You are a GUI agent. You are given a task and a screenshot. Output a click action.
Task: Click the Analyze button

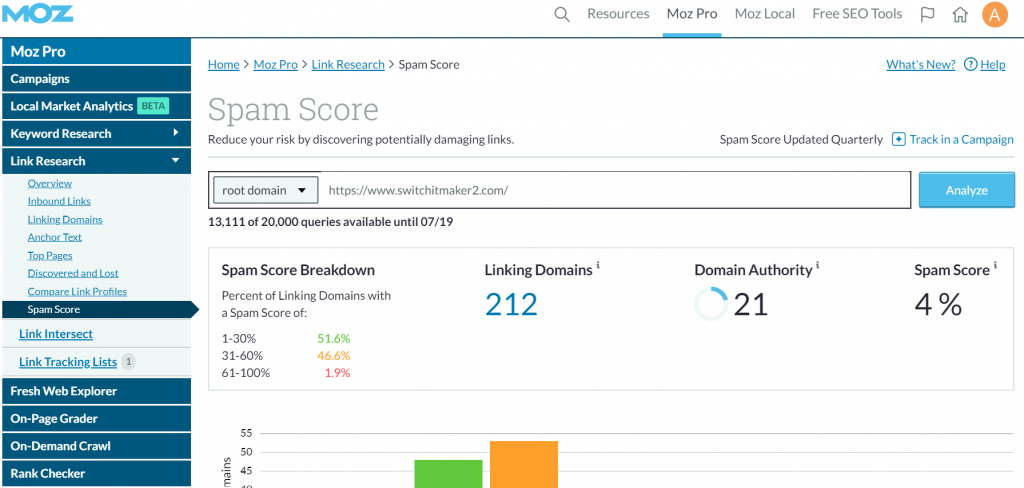(967, 190)
